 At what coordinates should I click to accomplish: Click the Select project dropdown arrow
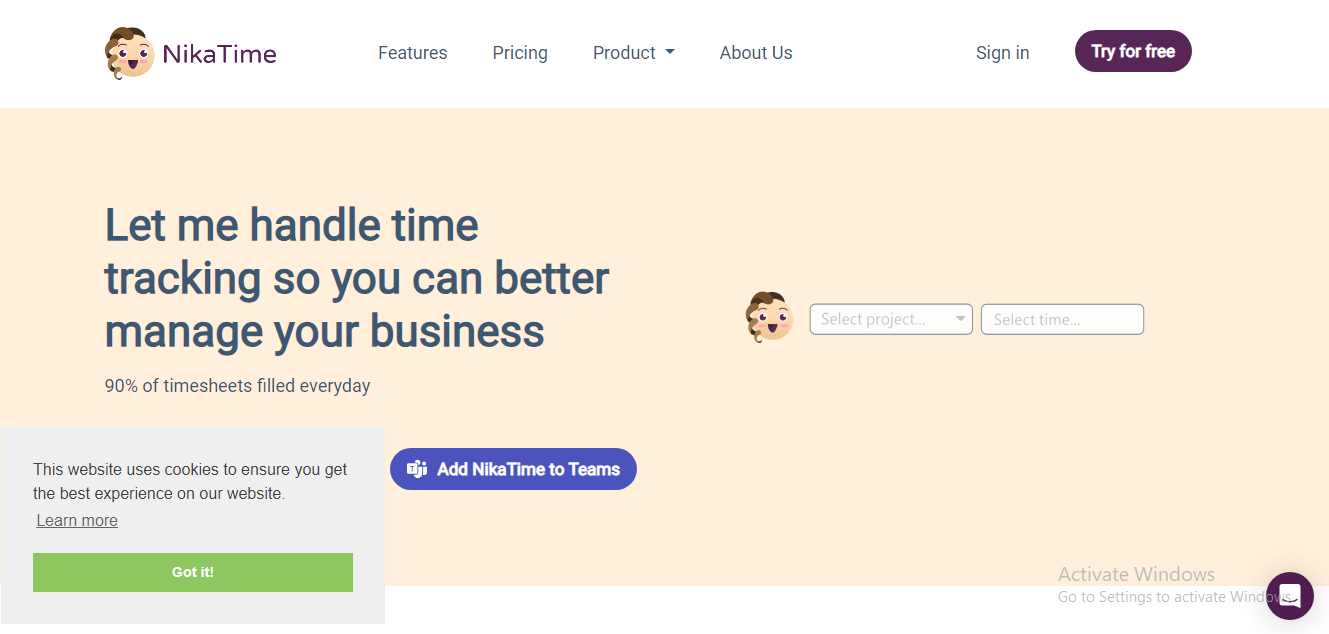(x=960, y=319)
